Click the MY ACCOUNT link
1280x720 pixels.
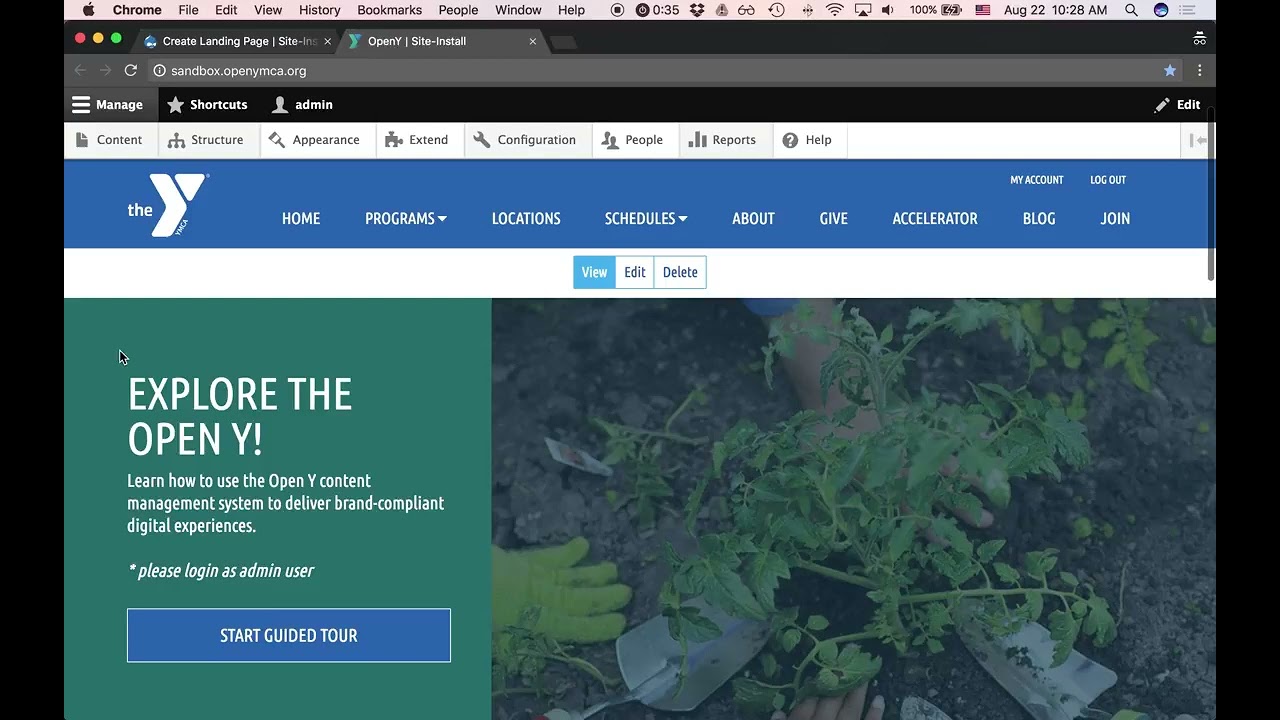point(1037,180)
